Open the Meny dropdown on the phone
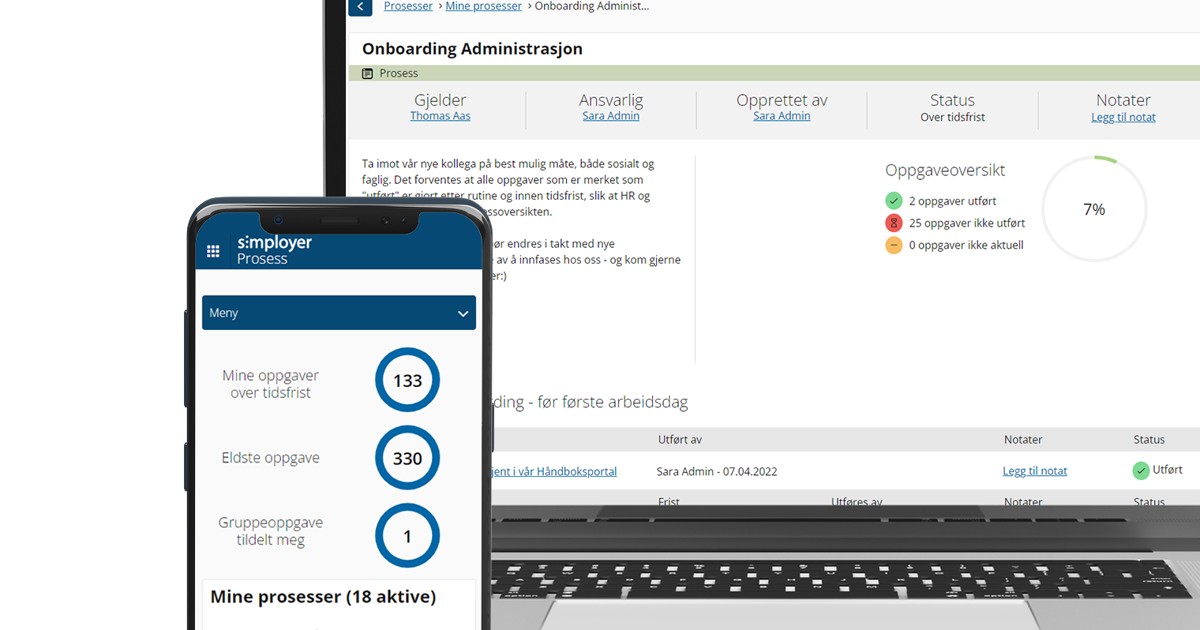Screen dimensions: 1200x630 (338, 312)
